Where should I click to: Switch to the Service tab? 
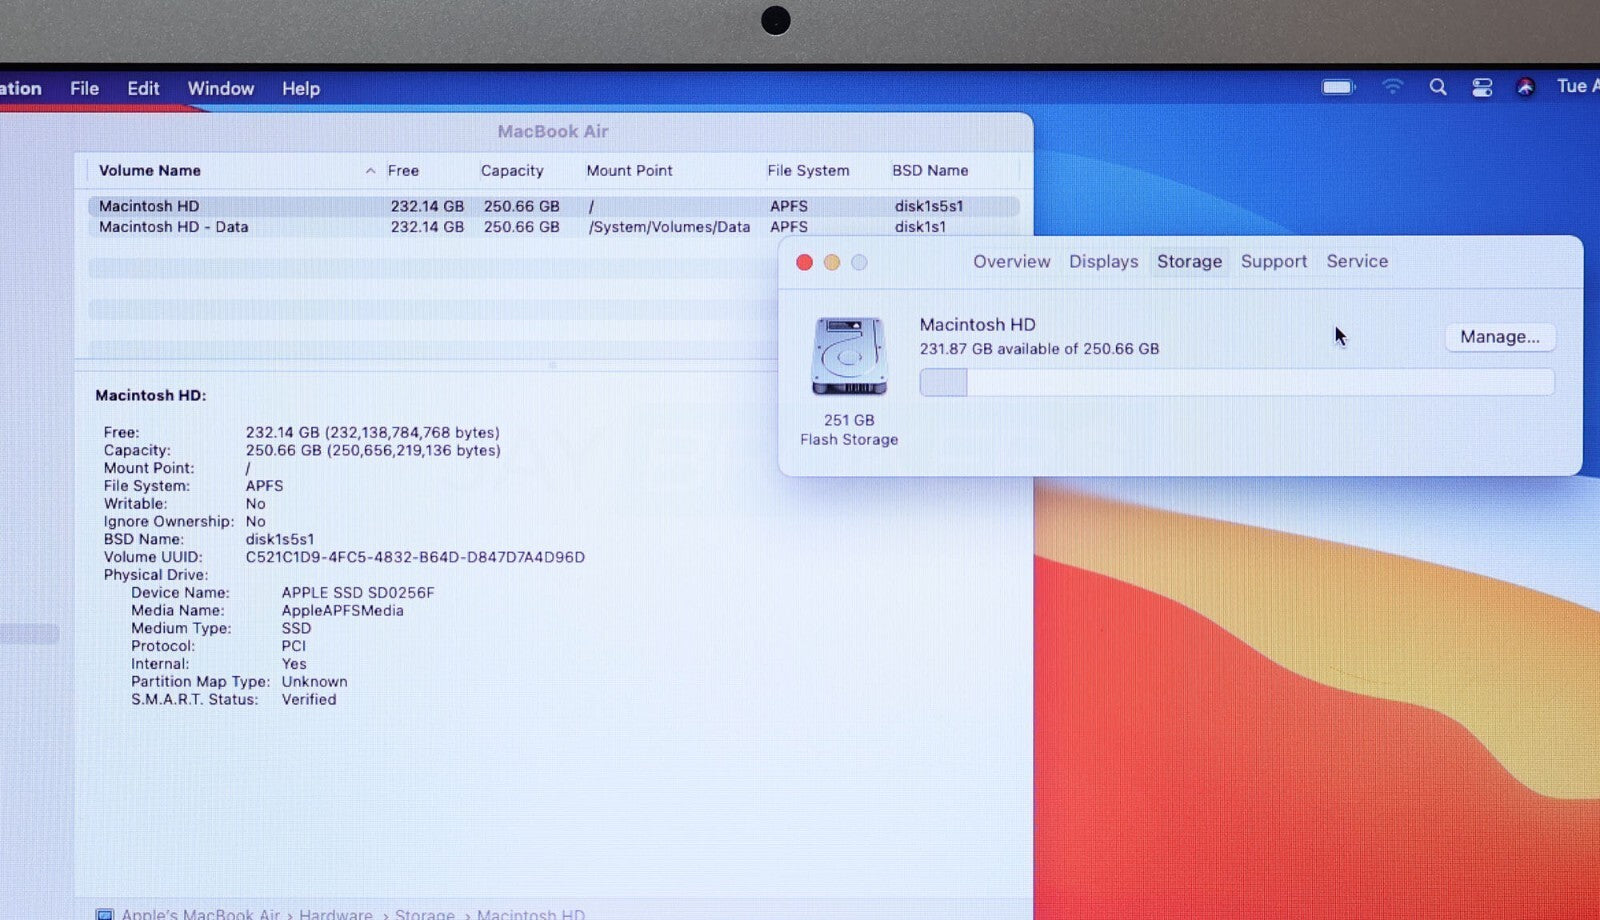pos(1357,261)
